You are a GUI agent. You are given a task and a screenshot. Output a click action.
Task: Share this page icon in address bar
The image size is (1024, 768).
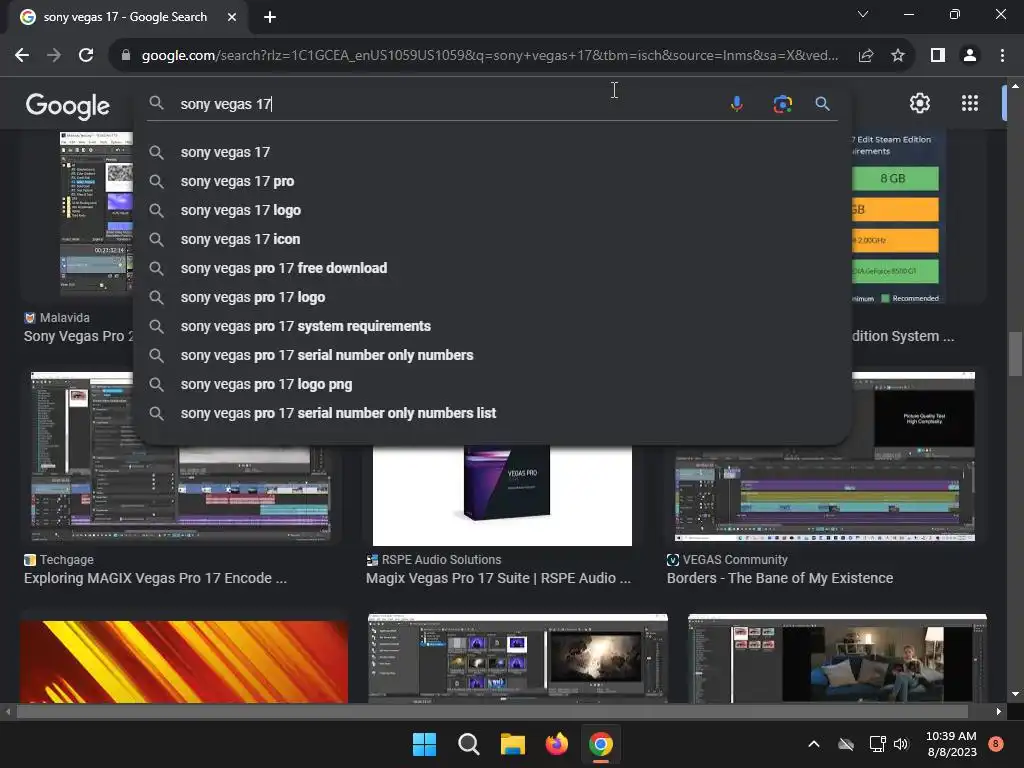pyautogui.click(x=866, y=56)
